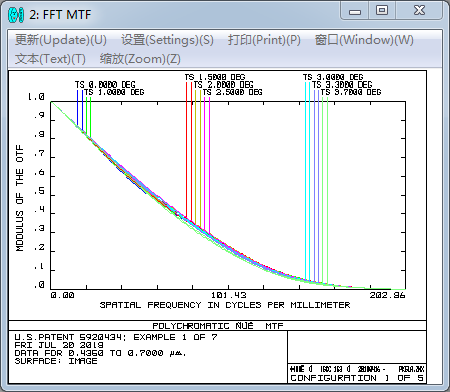Click the 'FRI JUL 20 2019' date line
Viewport: 450px width, 392px height.
coord(59,345)
